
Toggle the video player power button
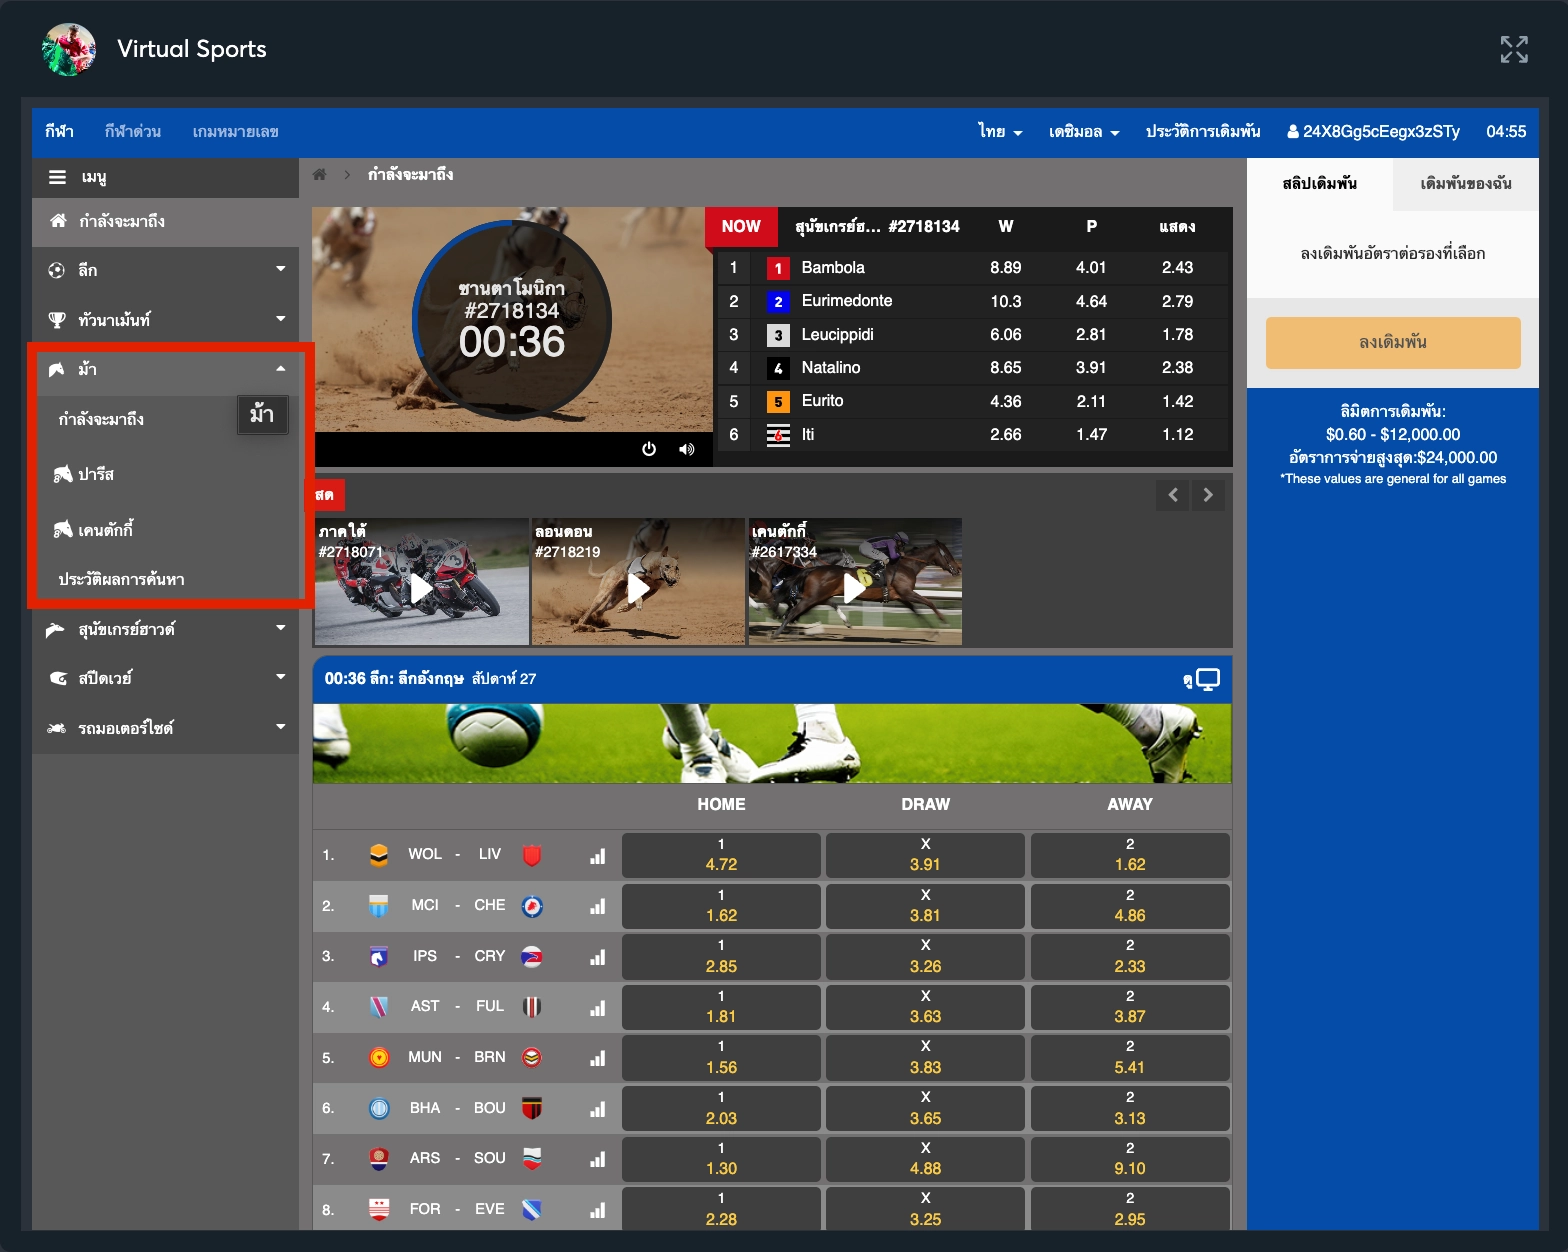649,449
